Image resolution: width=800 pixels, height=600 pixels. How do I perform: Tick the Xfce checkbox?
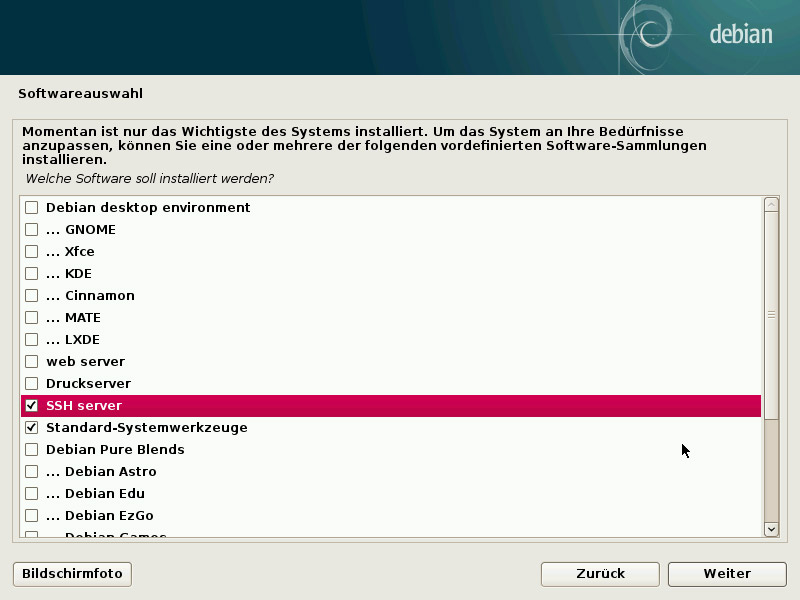(x=32, y=252)
